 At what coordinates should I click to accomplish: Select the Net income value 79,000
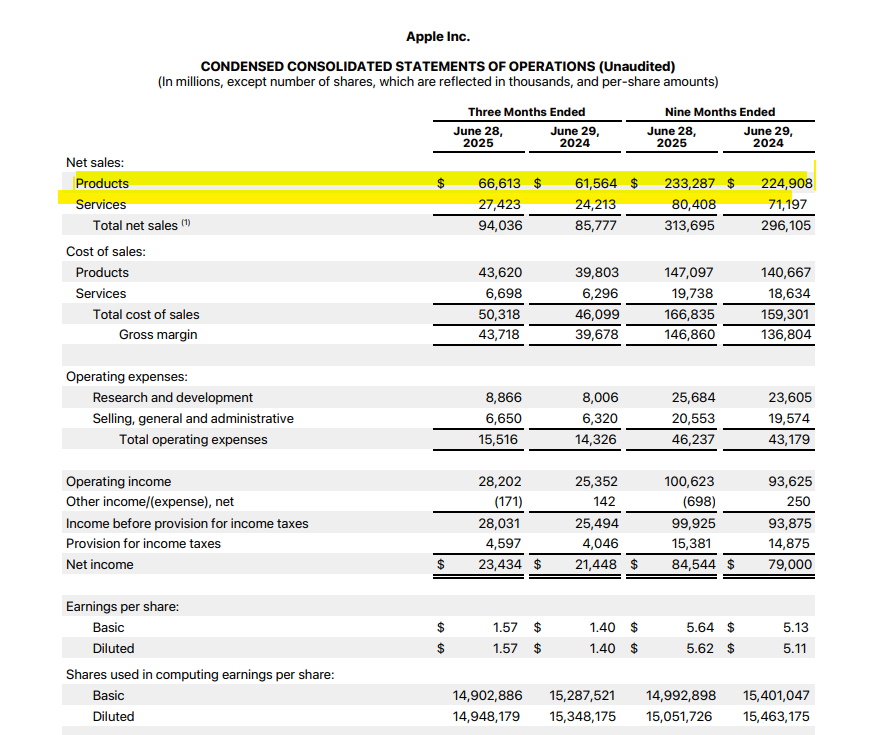coord(790,565)
